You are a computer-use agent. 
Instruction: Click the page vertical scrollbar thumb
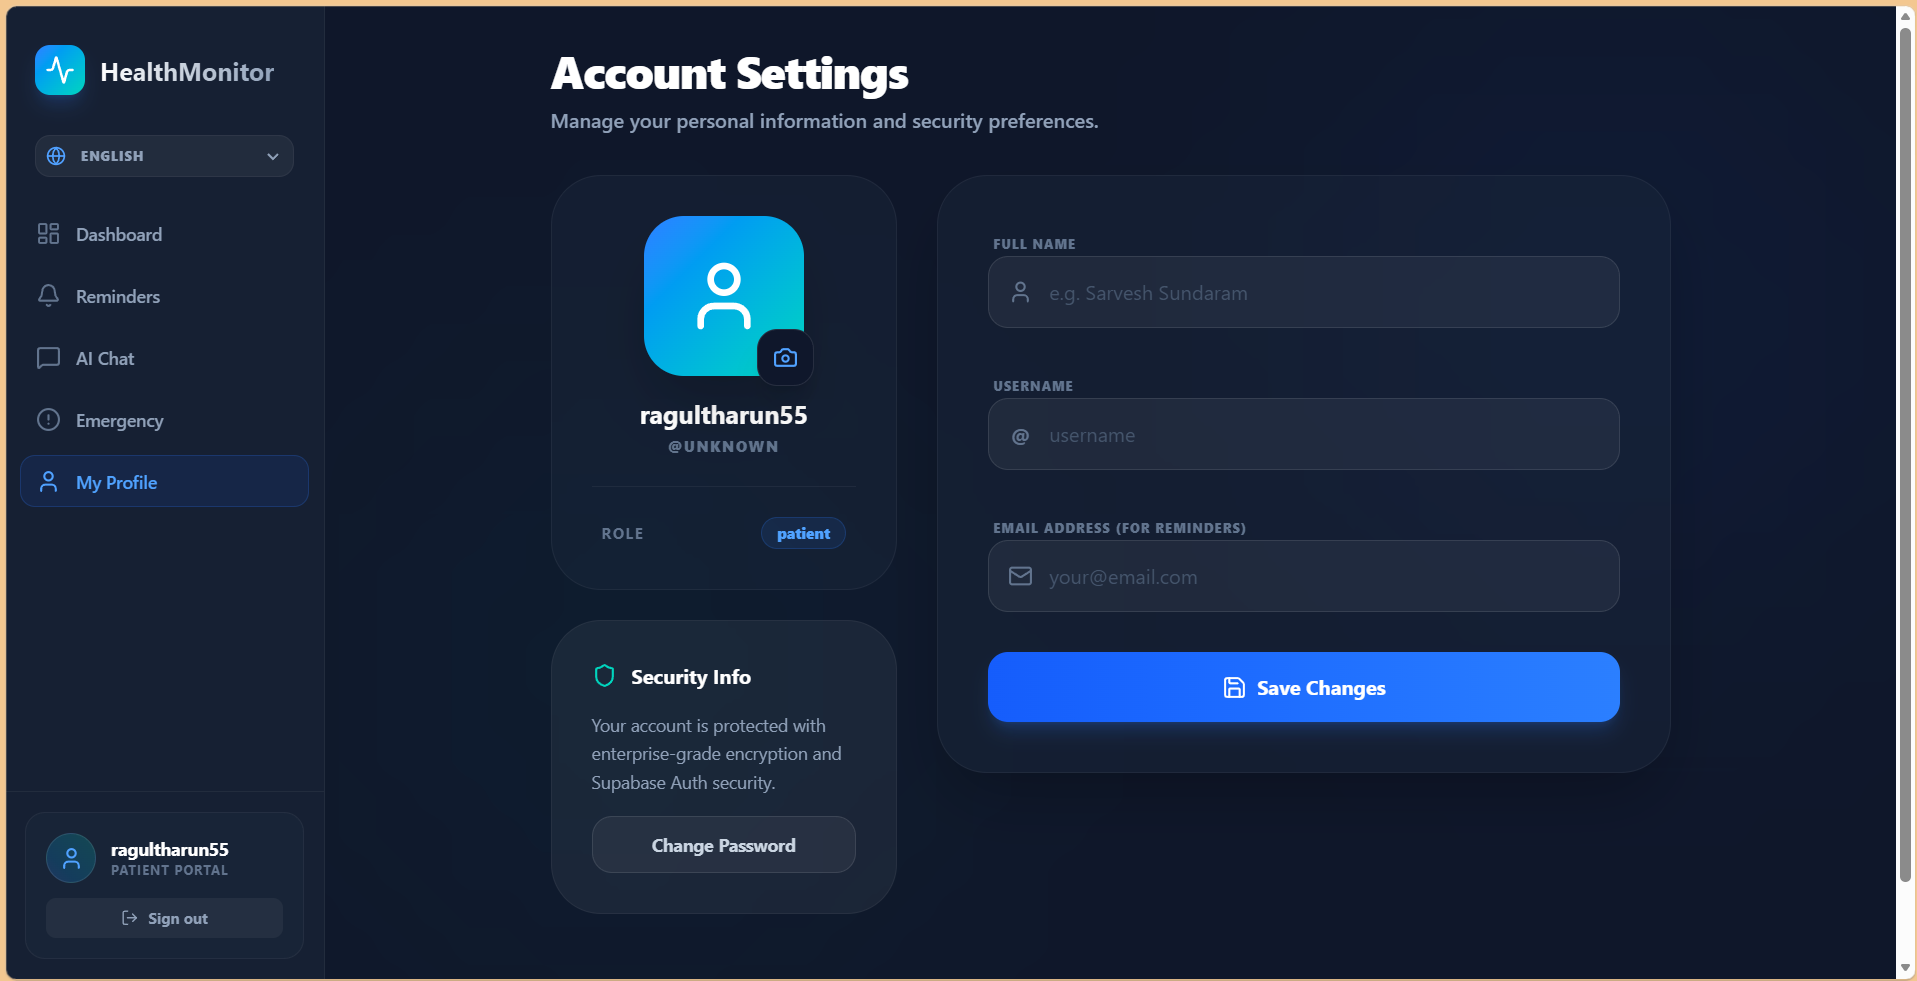click(x=1905, y=455)
